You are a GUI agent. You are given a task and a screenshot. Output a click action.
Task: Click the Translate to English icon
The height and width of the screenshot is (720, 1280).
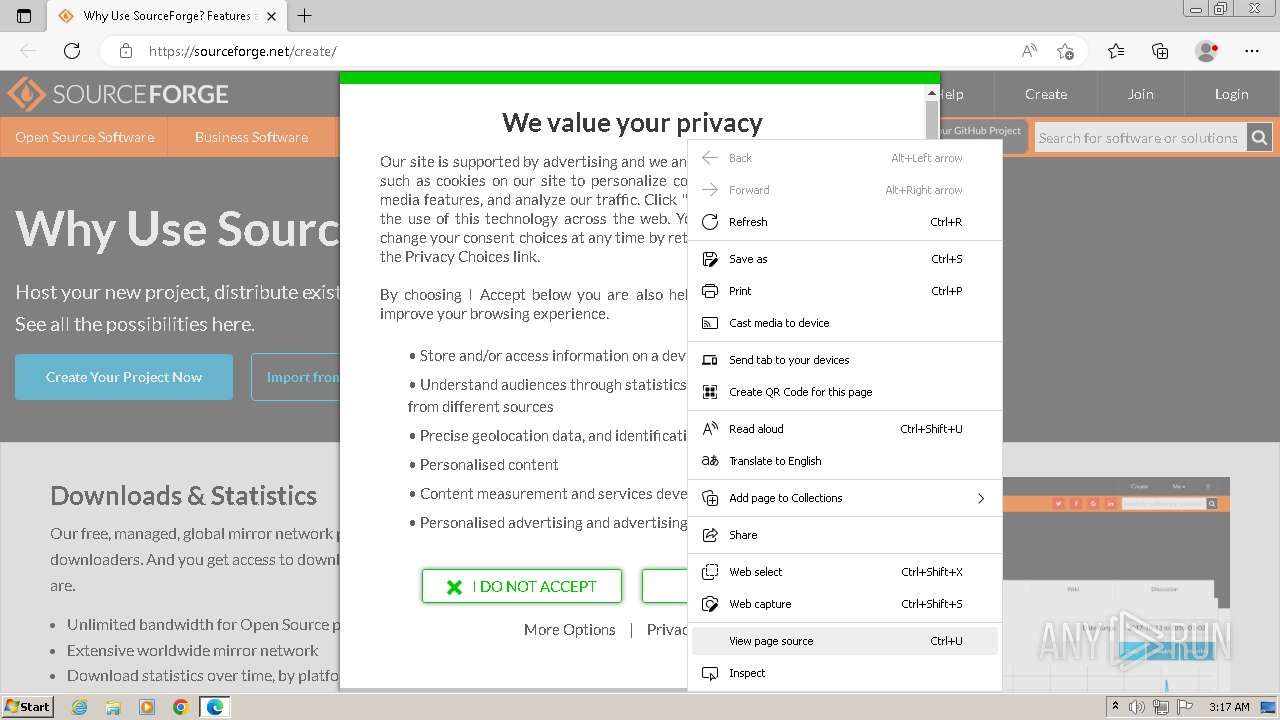[710, 461]
